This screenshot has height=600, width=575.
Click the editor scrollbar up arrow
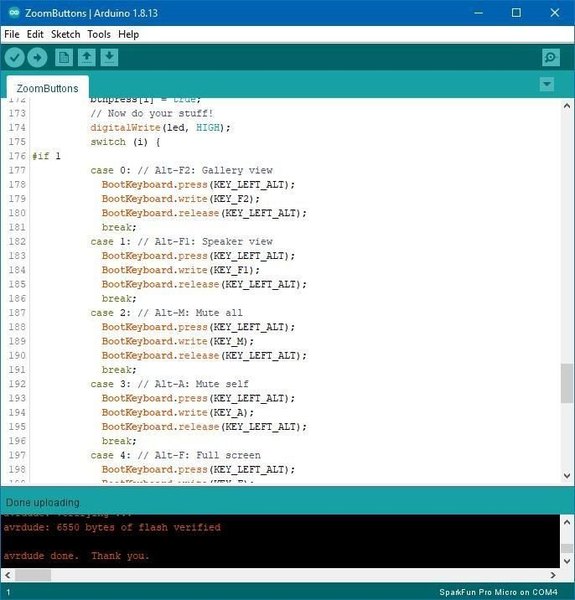tap(567, 106)
